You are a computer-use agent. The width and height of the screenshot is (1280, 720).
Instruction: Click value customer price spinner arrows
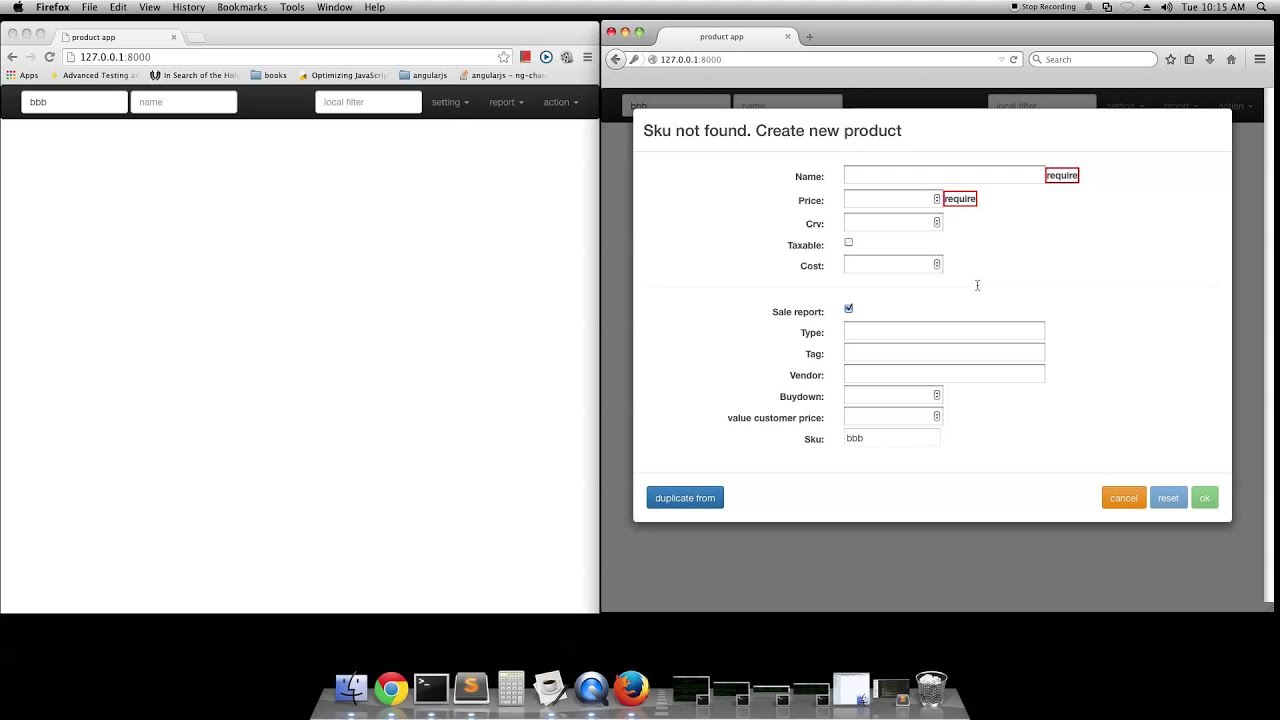coord(937,416)
